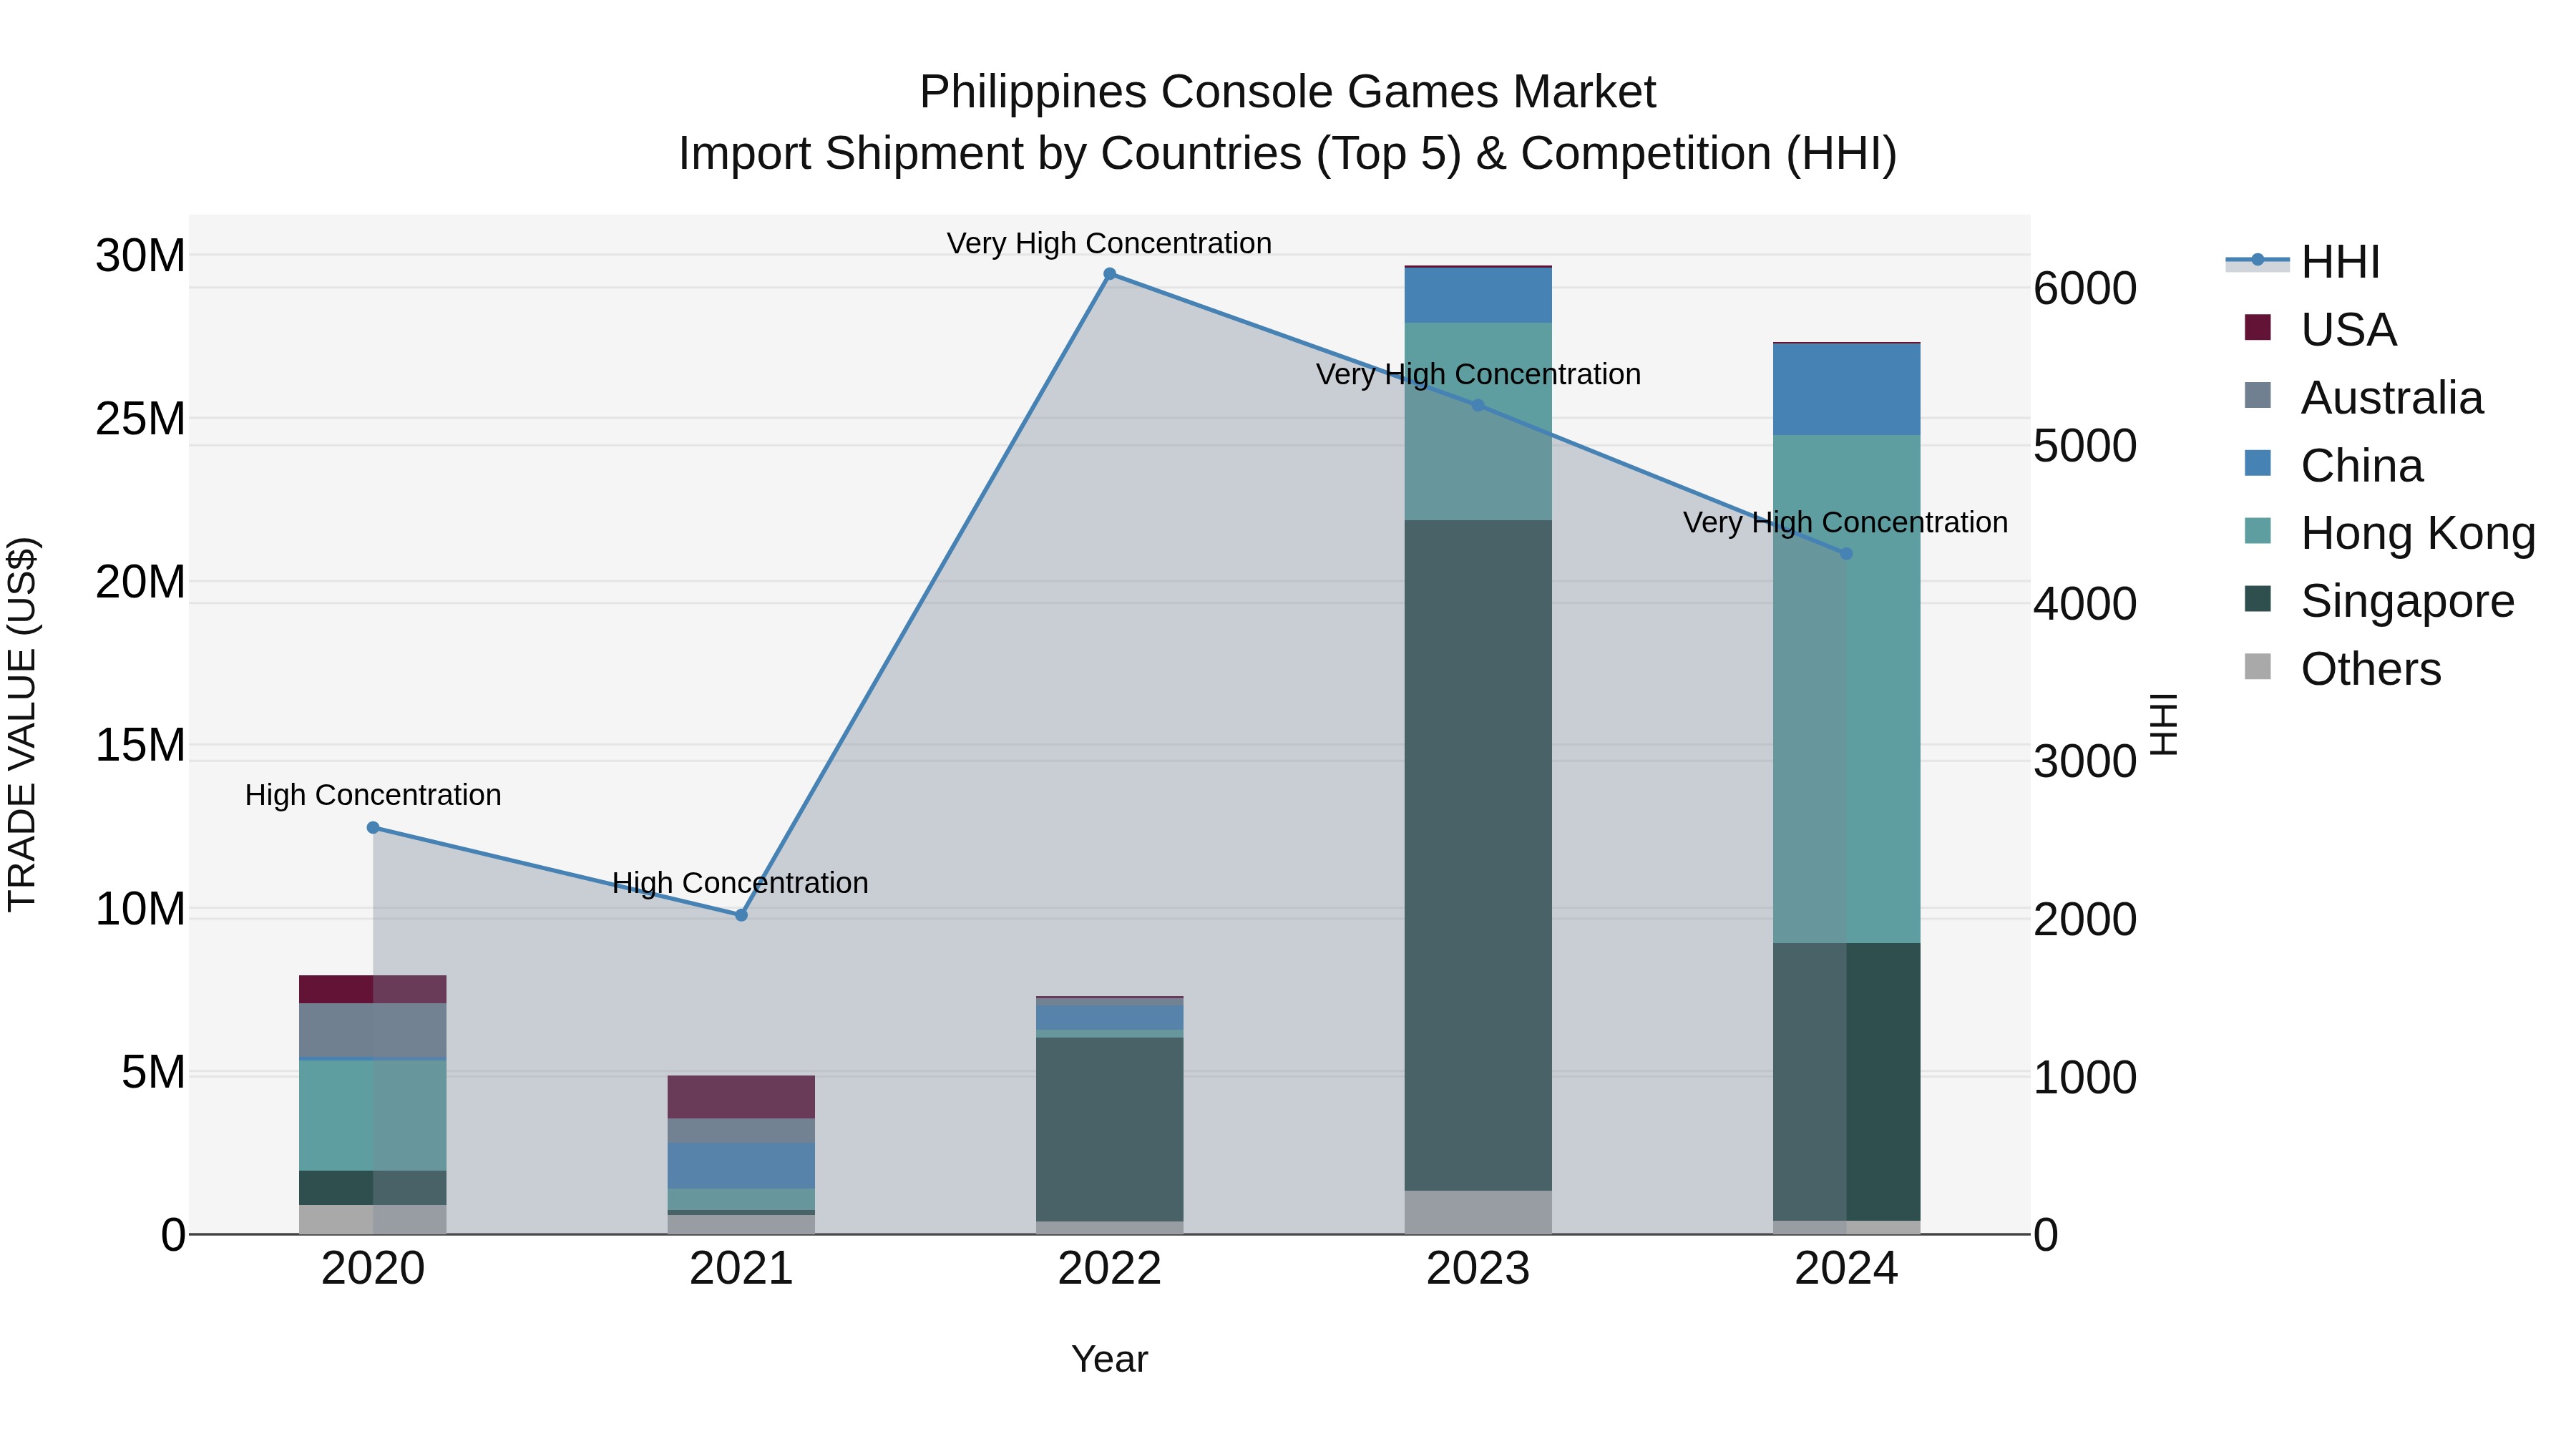The width and height of the screenshot is (2576, 1449).
Task: Click the 2021 x-axis label
Action: pyautogui.click(x=741, y=1269)
